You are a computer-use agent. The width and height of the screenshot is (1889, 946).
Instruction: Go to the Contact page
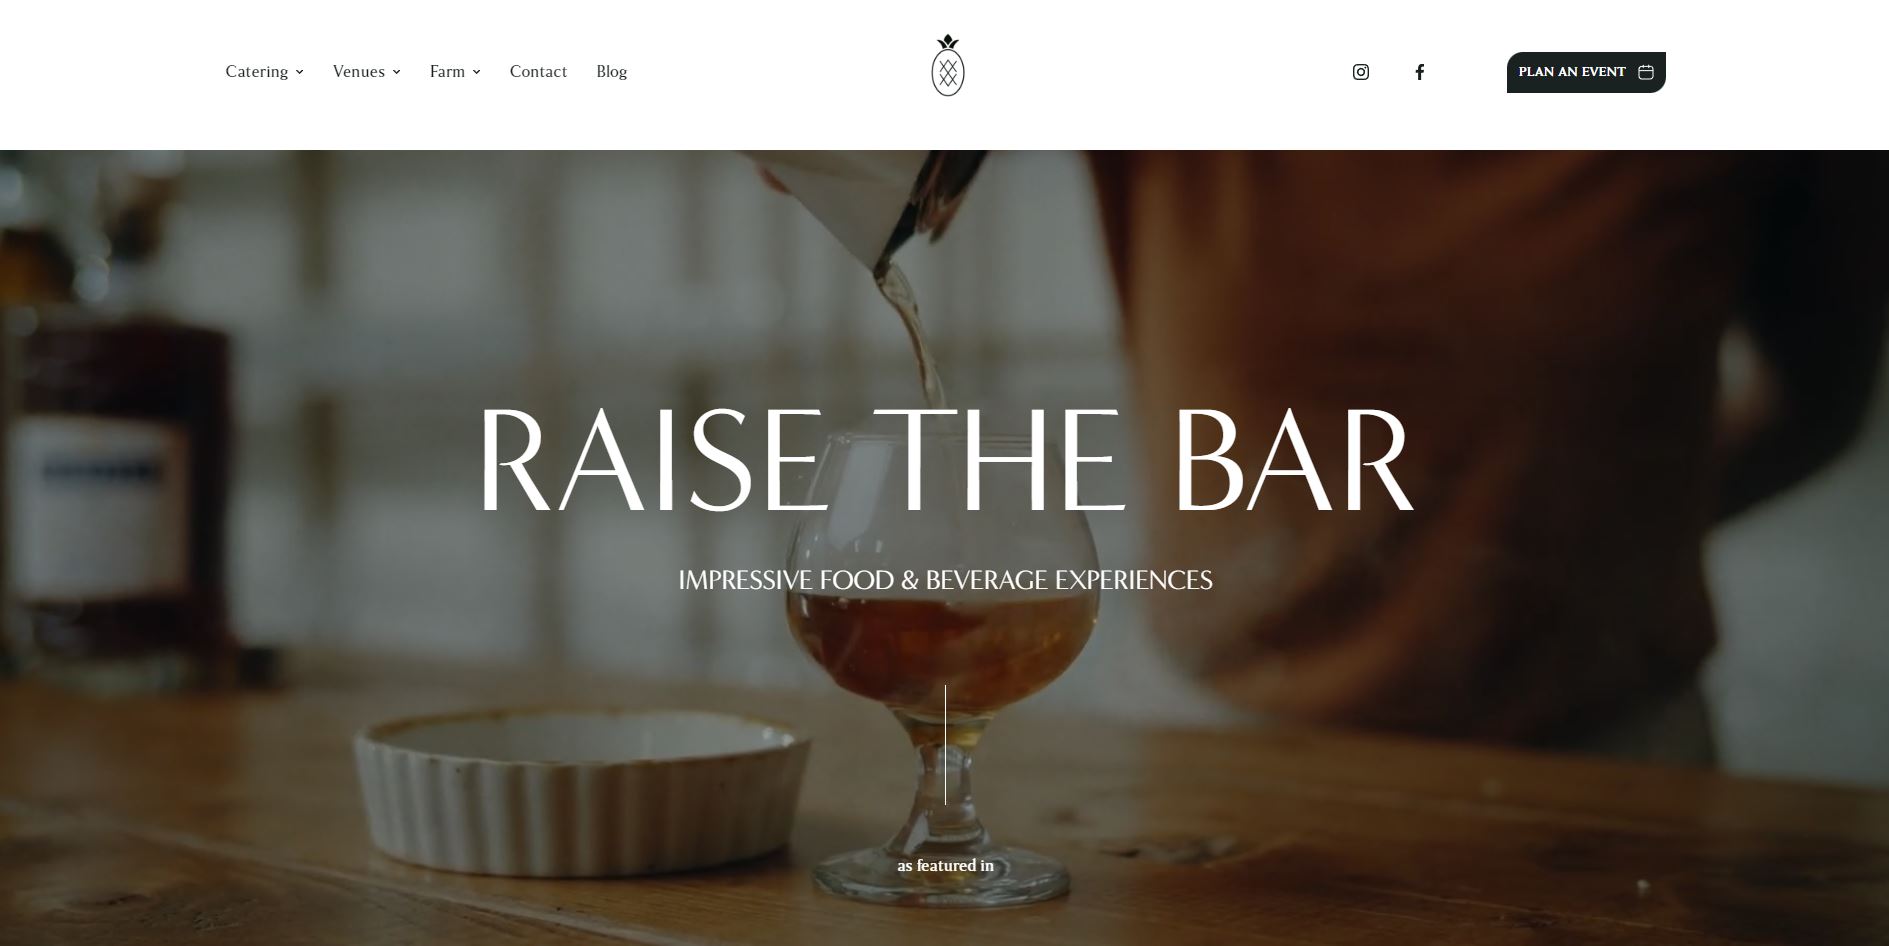(538, 71)
